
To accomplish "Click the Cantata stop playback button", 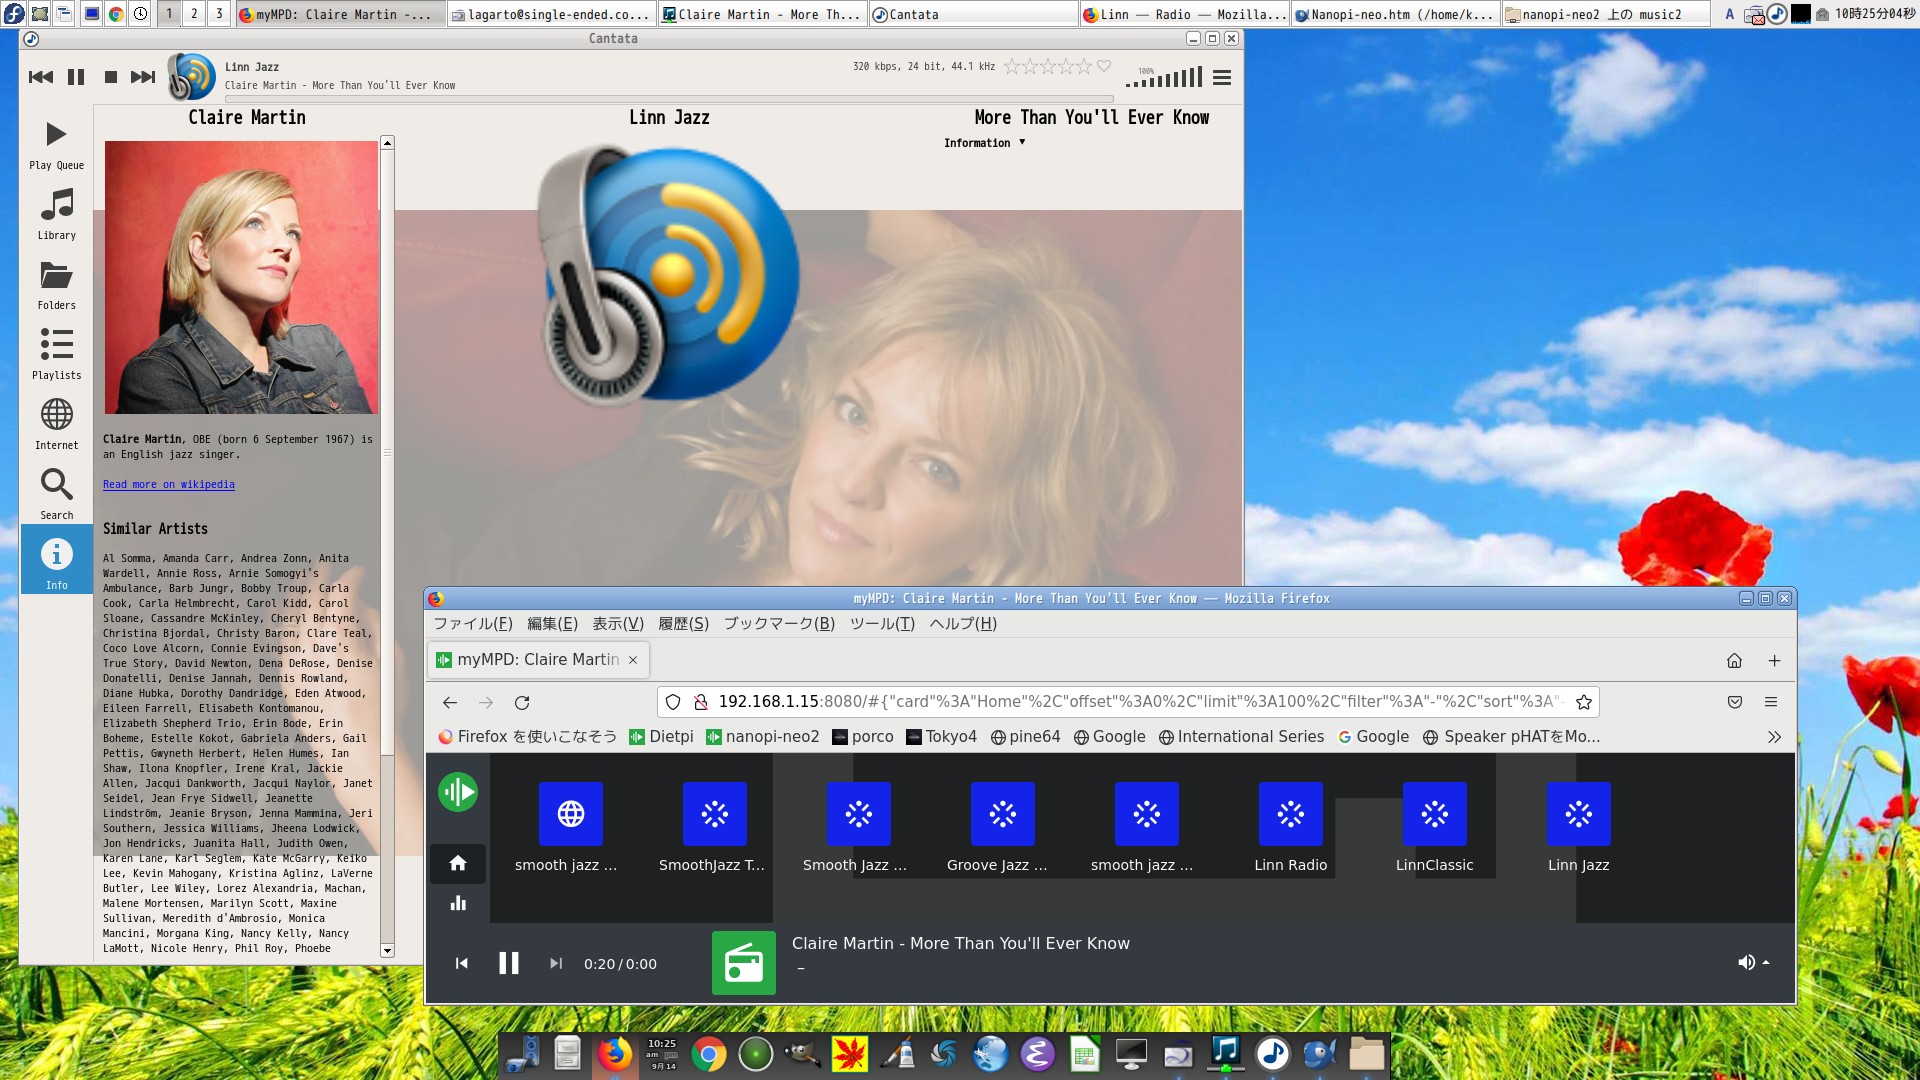I will pos(111,77).
